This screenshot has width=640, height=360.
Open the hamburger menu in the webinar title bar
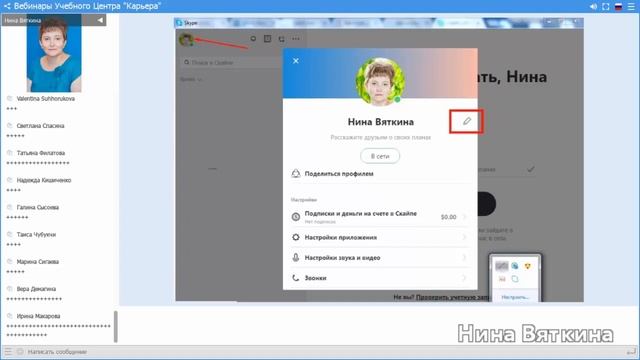(x=631, y=6)
